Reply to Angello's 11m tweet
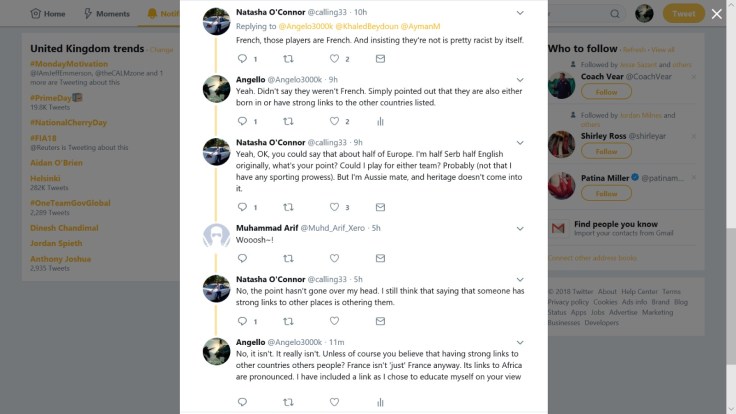 pos(242,401)
